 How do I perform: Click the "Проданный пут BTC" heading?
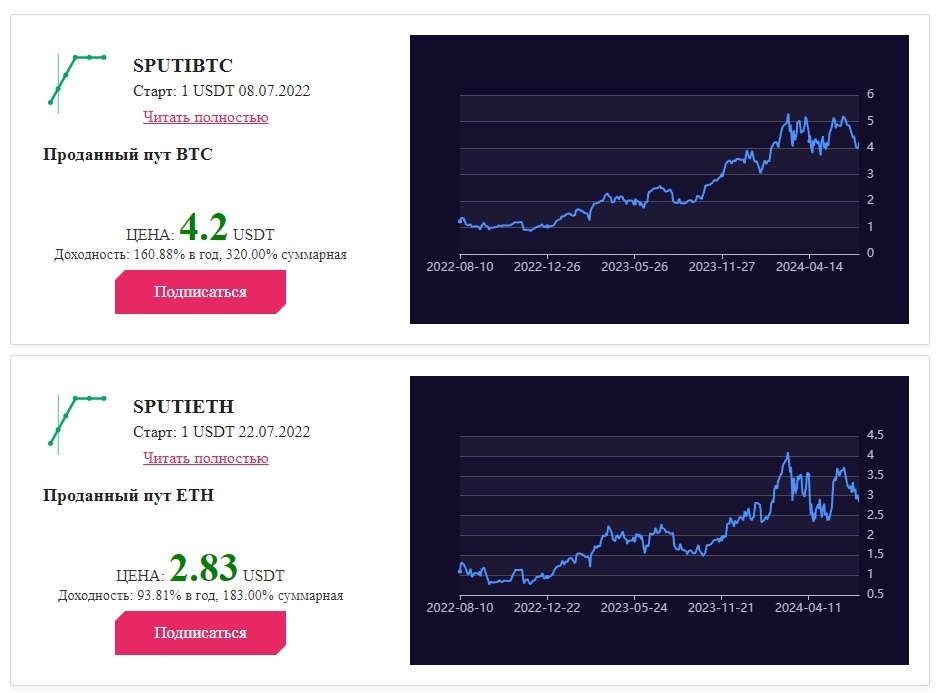(x=128, y=154)
